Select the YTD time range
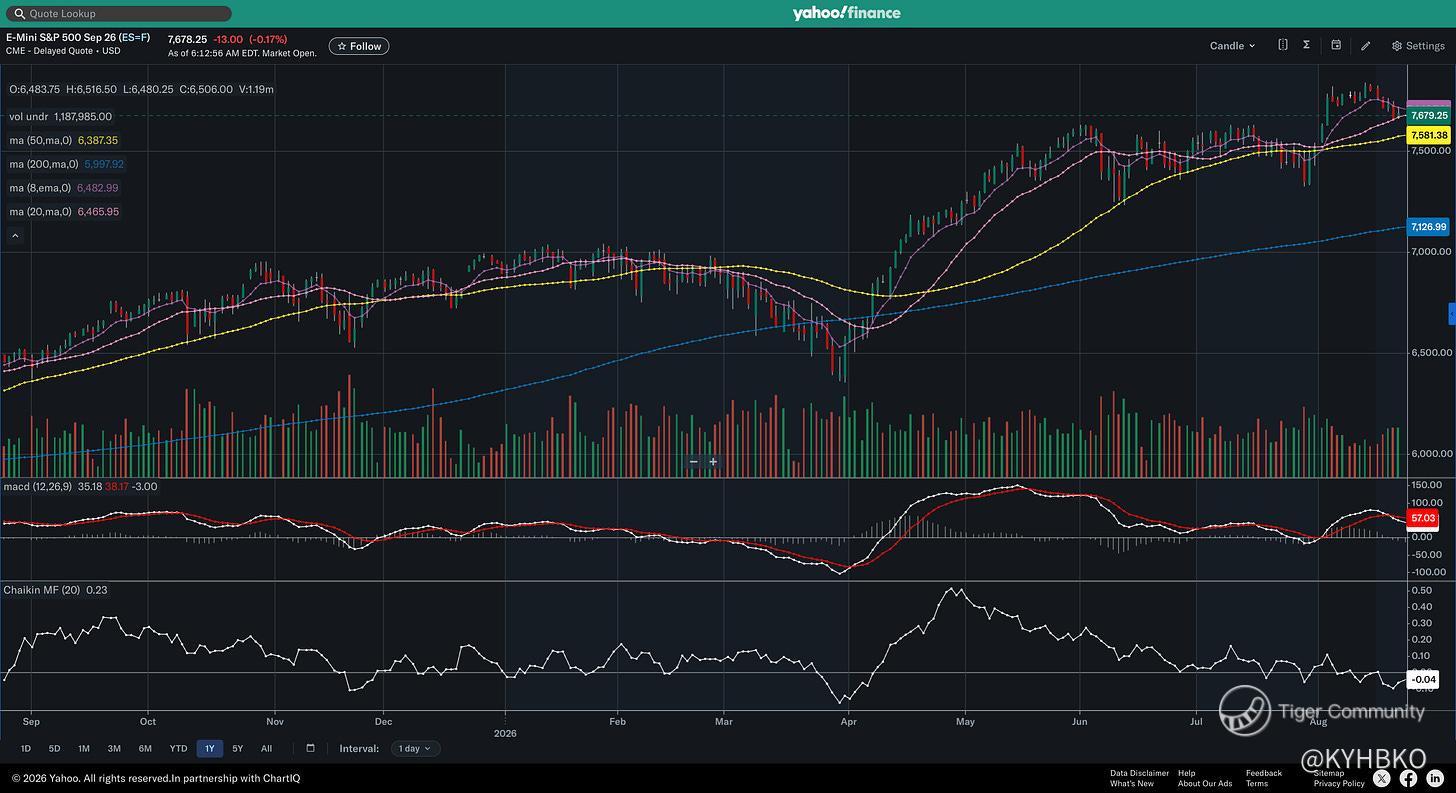 tap(178, 748)
